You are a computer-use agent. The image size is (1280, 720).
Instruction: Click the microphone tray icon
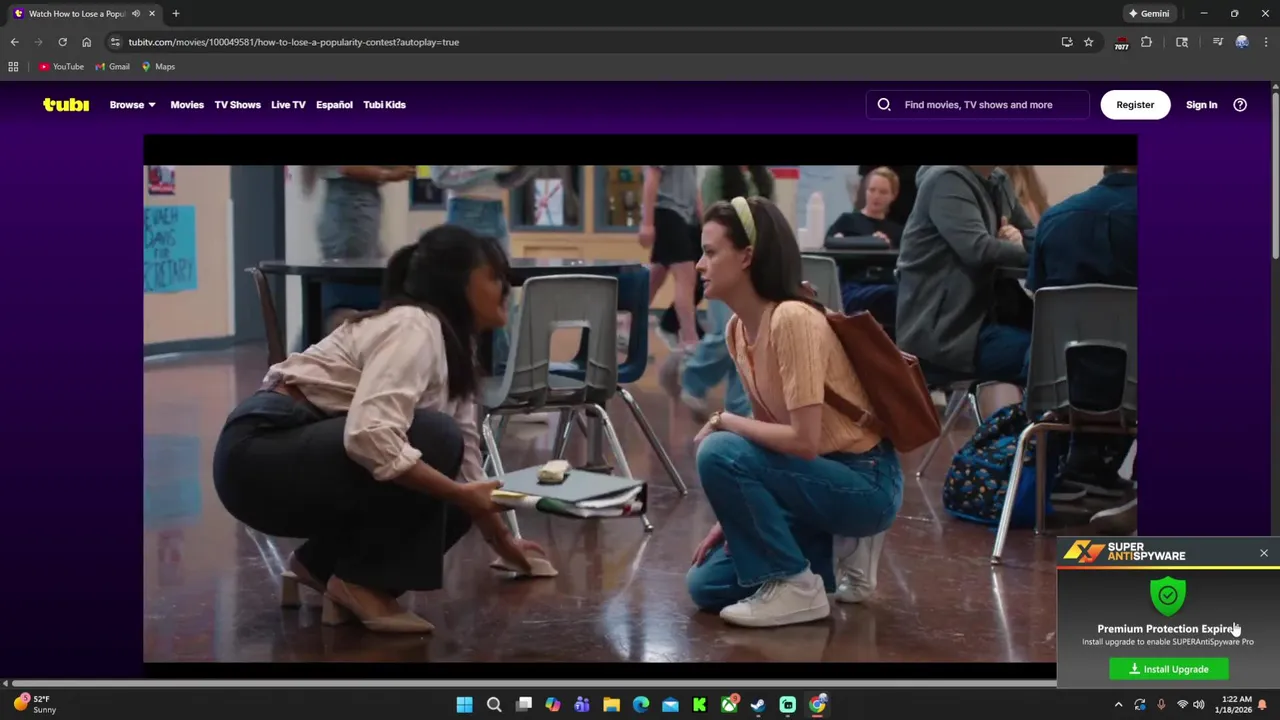point(1161,705)
